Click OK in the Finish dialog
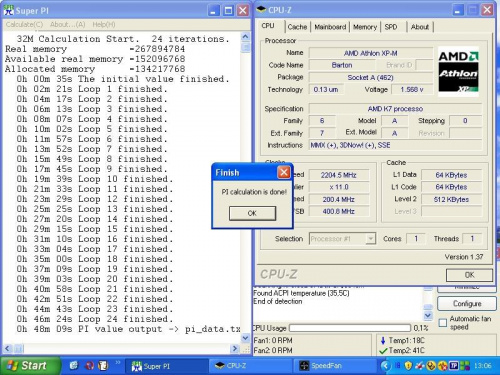The height and width of the screenshot is (375, 500). pos(252,213)
